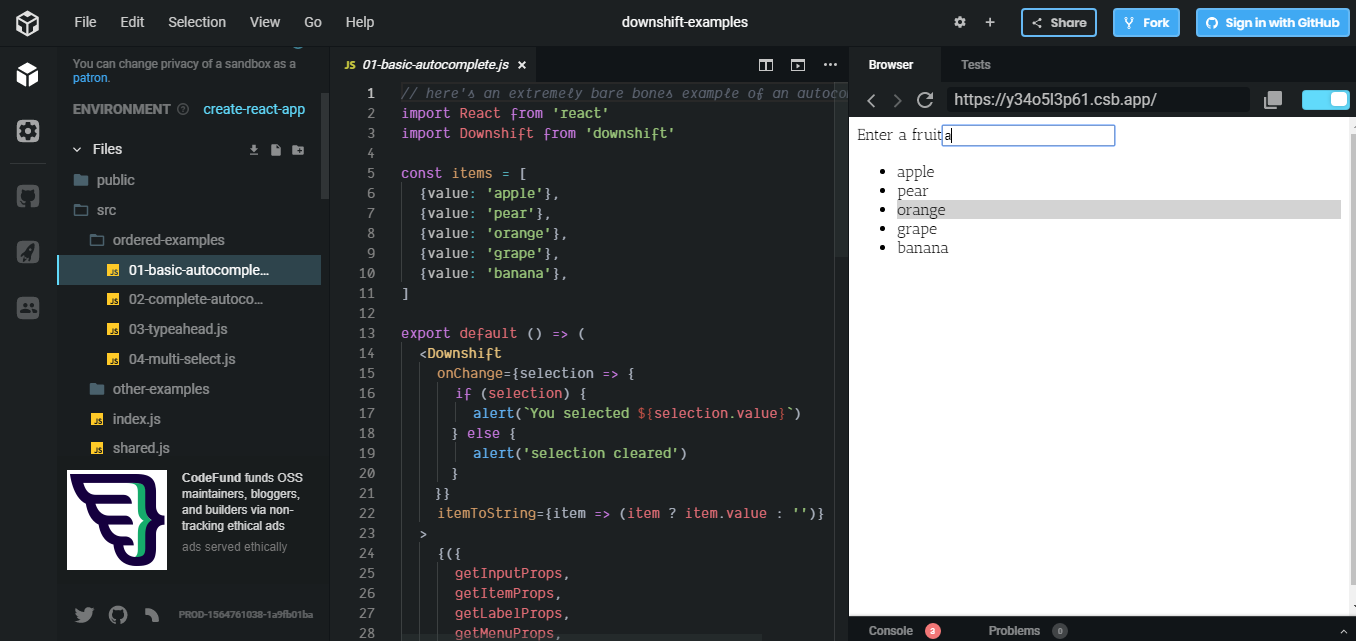Refresh the preview browser
This screenshot has height=641, width=1356.
(925, 100)
